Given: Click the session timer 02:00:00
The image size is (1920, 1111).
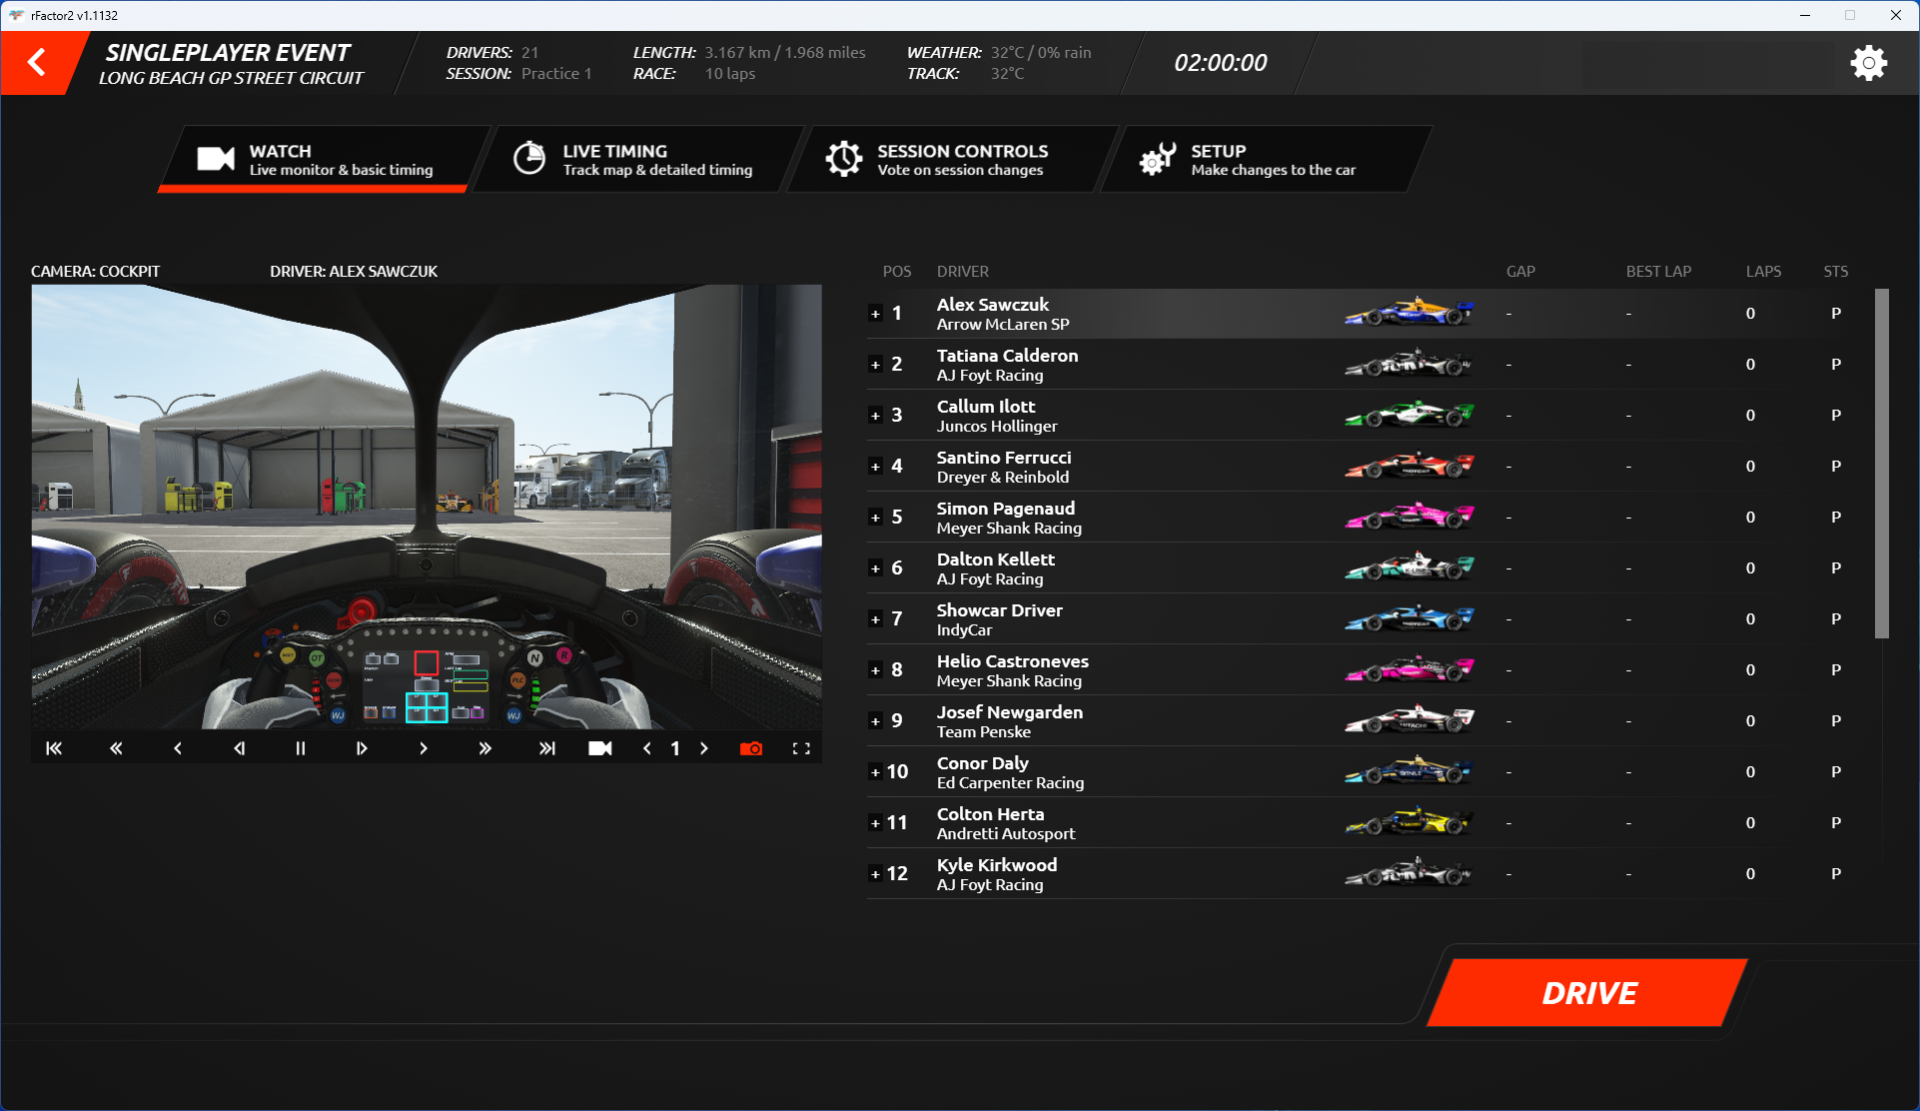Looking at the screenshot, I should point(1220,63).
